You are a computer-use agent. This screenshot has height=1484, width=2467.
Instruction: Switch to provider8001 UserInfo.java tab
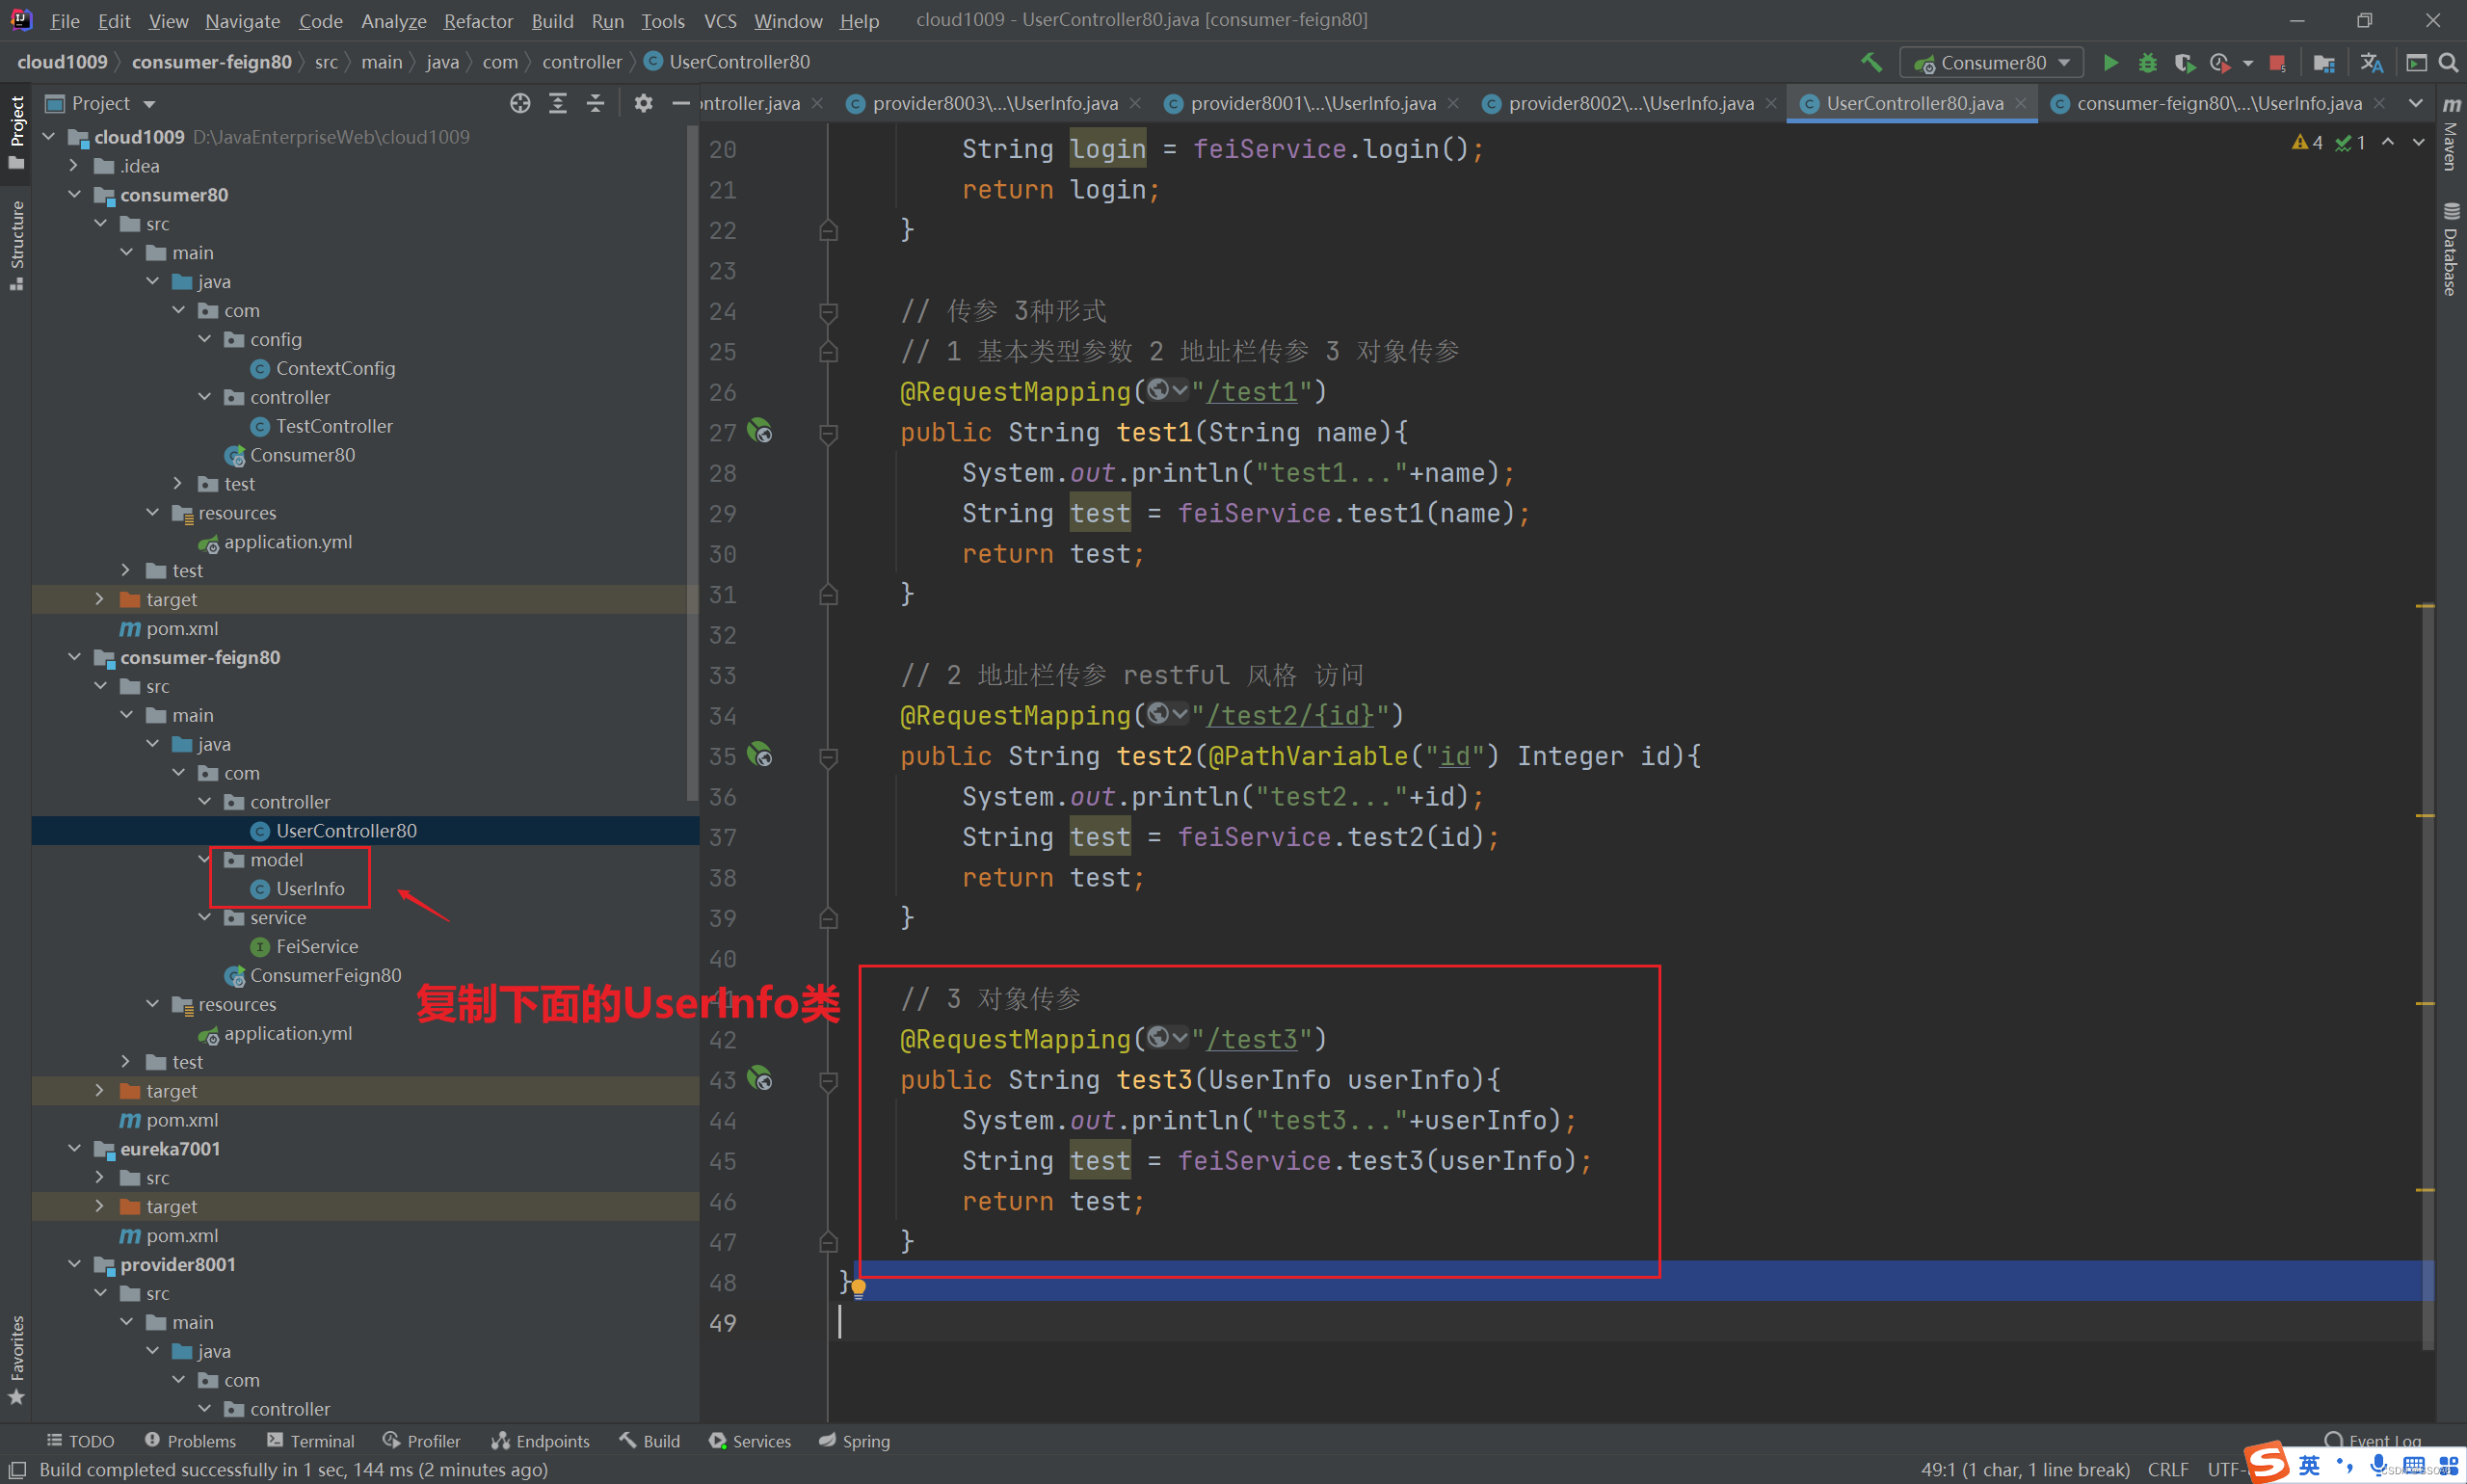[x=1312, y=103]
